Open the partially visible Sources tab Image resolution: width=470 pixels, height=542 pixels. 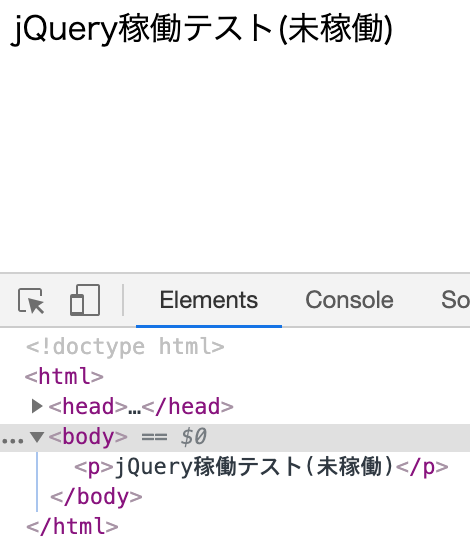[x=455, y=300]
